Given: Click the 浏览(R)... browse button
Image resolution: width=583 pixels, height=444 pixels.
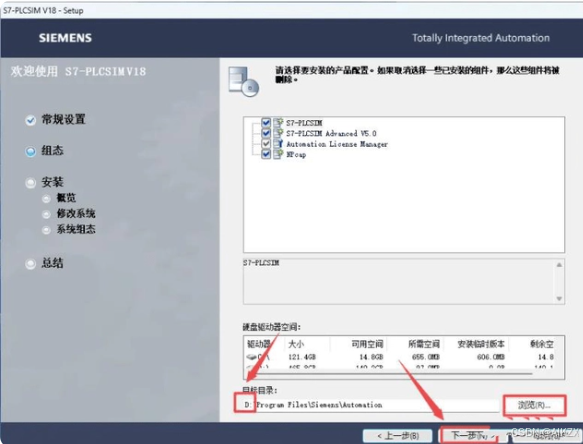Looking at the screenshot, I should point(534,405).
